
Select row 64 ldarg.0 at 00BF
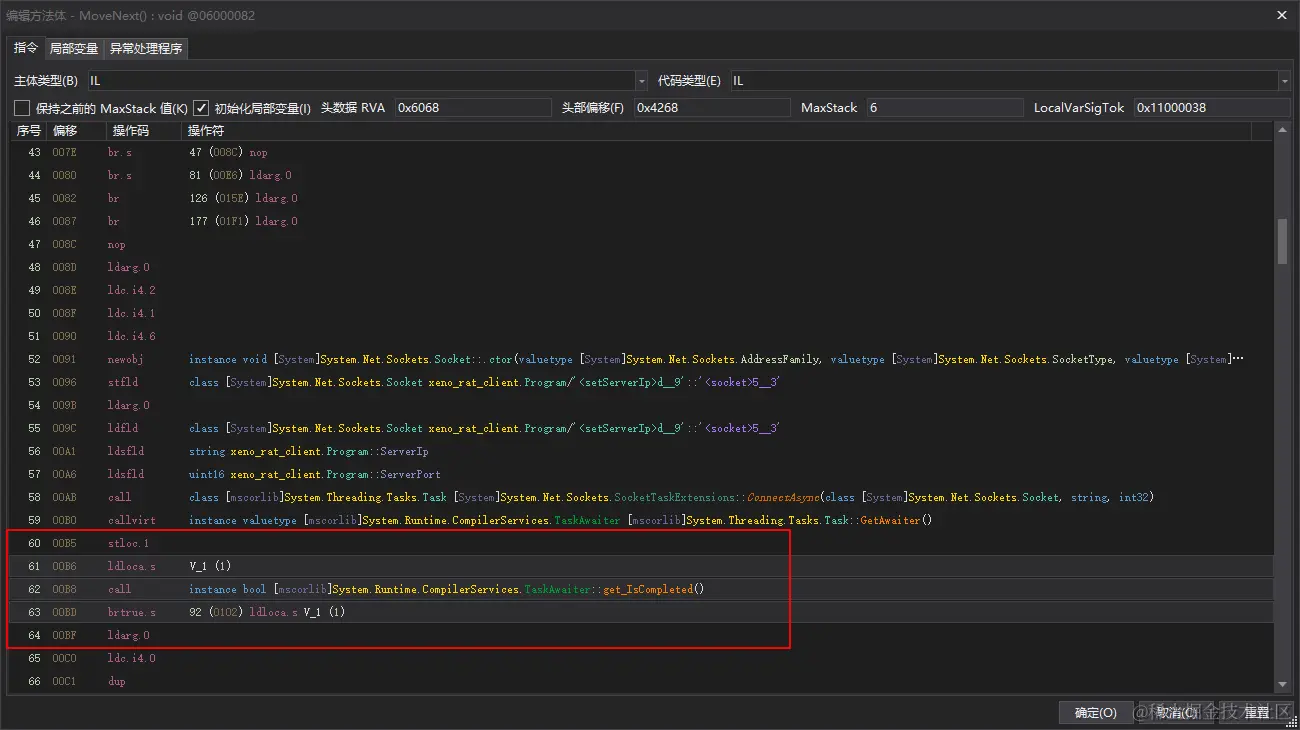point(641,635)
